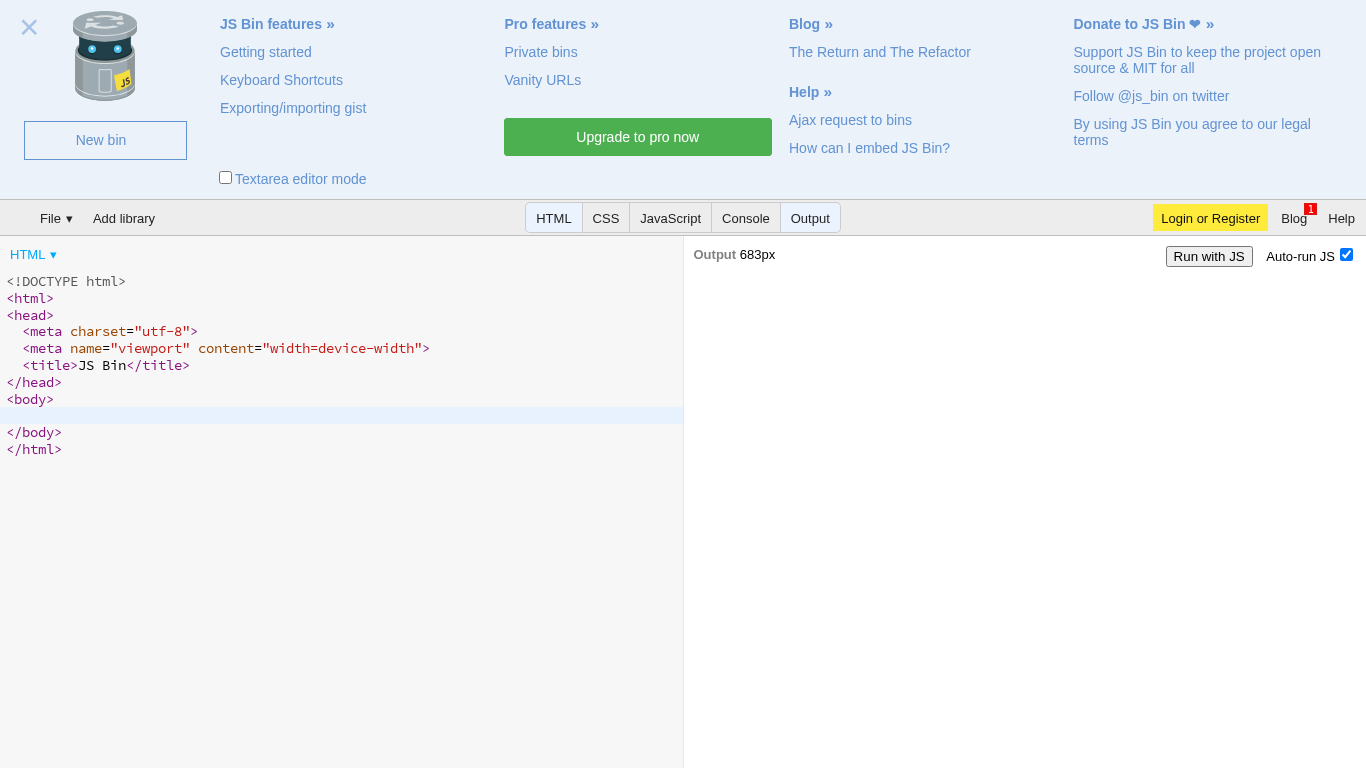
Task: Open The Return and The Refactor post
Action: coord(880,52)
